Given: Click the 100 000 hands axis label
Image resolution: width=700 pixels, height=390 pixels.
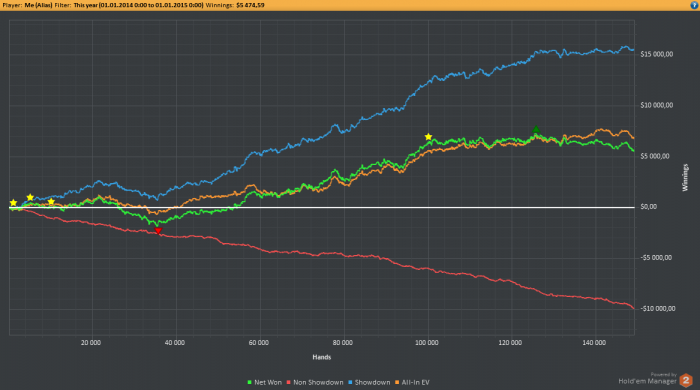Looking at the screenshot, I should (x=426, y=343).
